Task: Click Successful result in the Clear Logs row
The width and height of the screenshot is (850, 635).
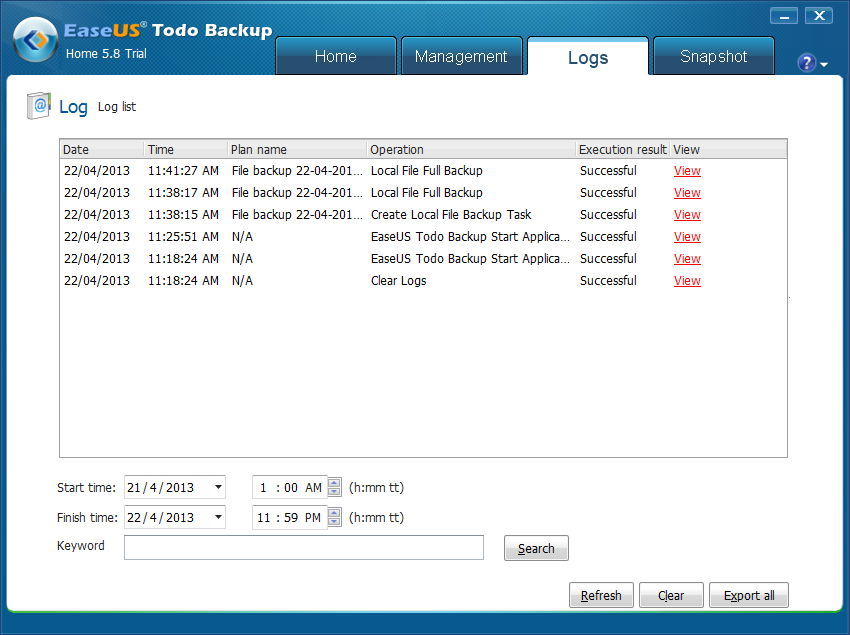Action: point(608,281)
